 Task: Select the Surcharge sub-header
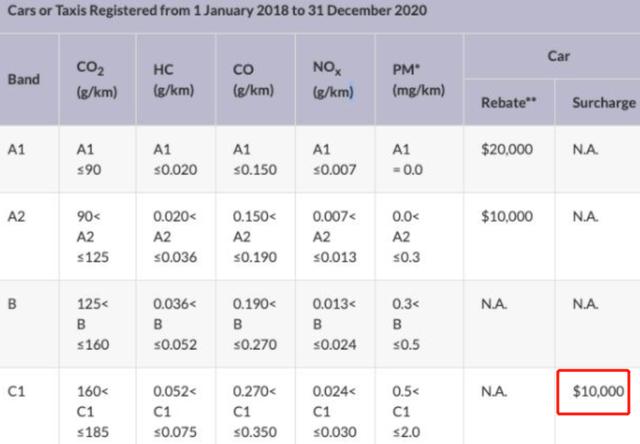(603, 103)
